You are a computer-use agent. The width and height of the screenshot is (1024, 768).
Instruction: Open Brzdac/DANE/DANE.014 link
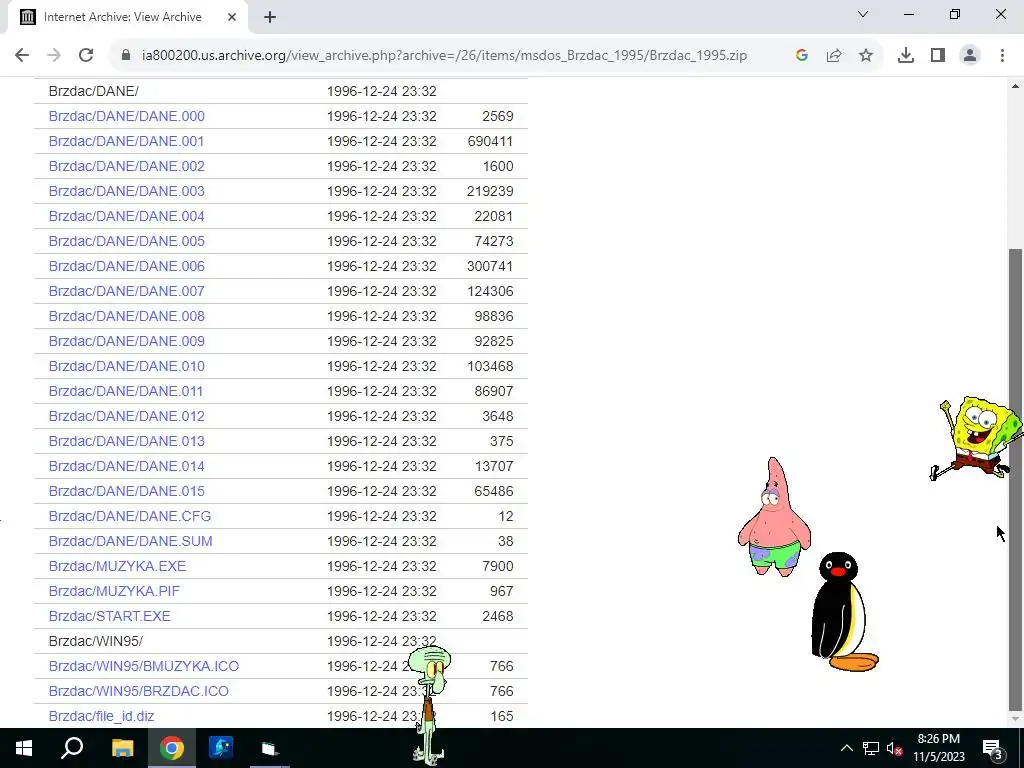click(x=127, y=466)
